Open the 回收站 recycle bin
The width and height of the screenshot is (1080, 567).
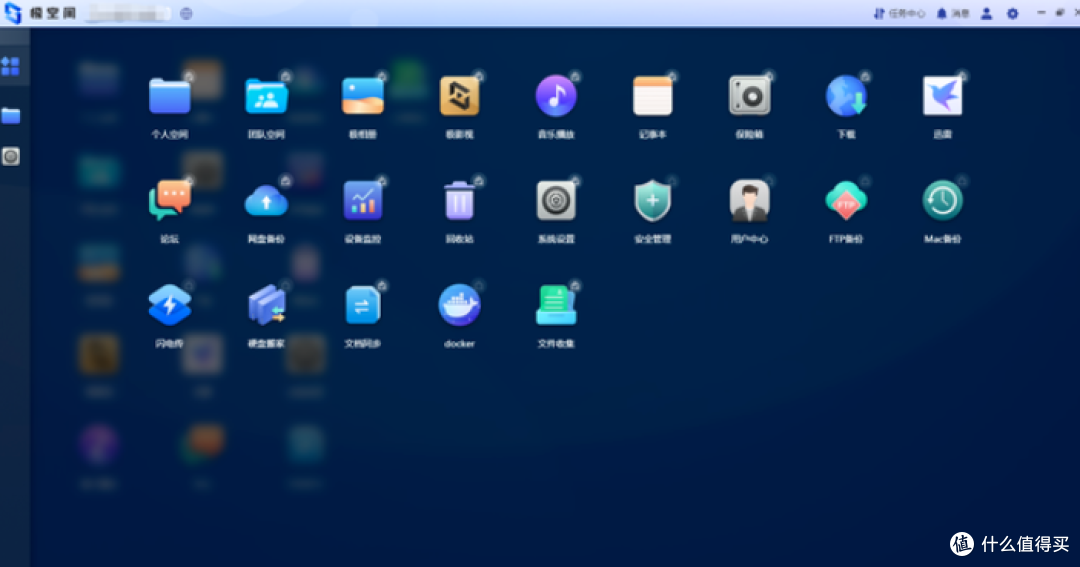tap(459, 200)
